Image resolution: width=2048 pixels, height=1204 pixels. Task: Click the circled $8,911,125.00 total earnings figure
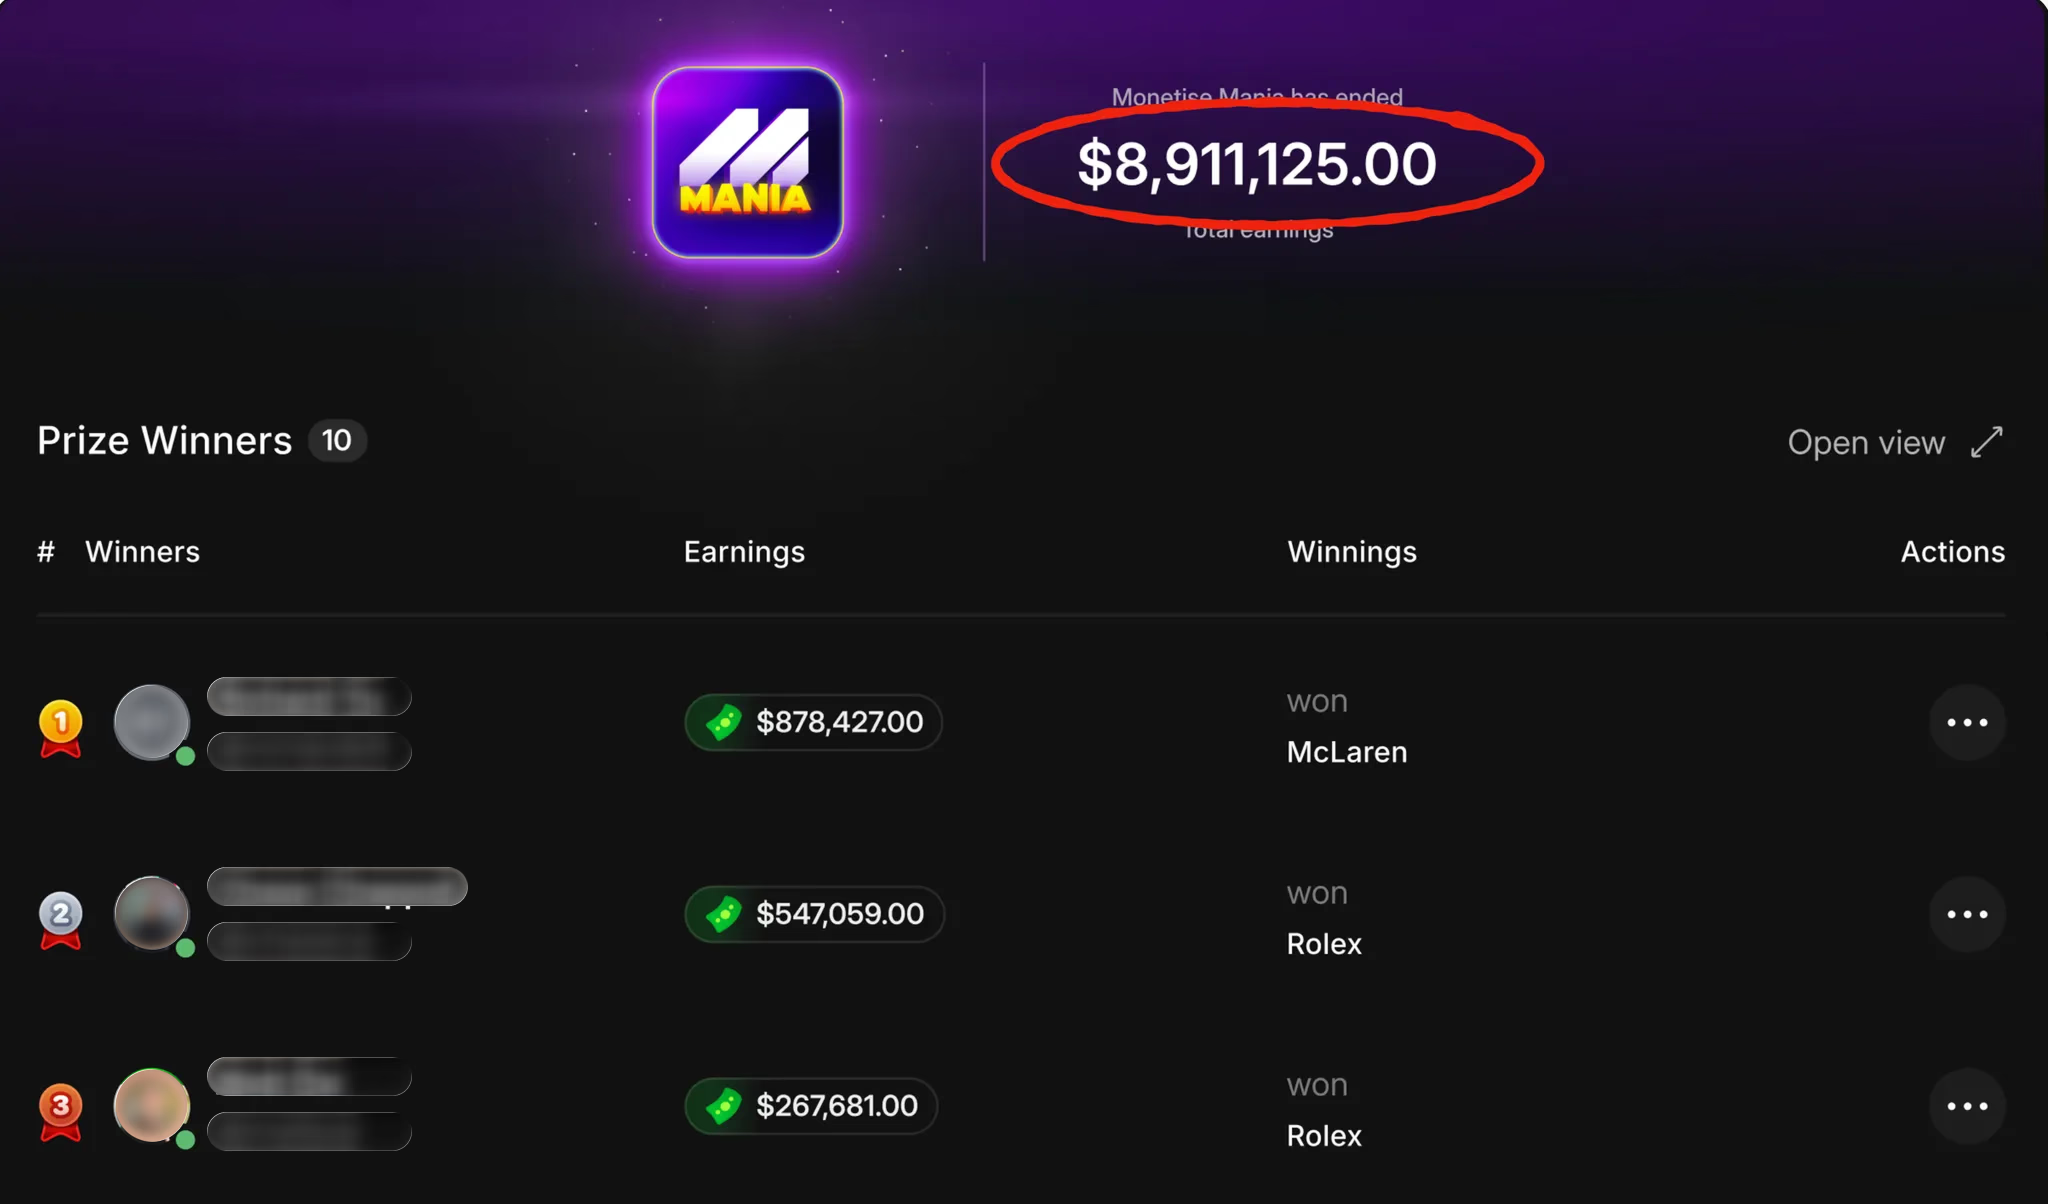(x=1256, y=163)
